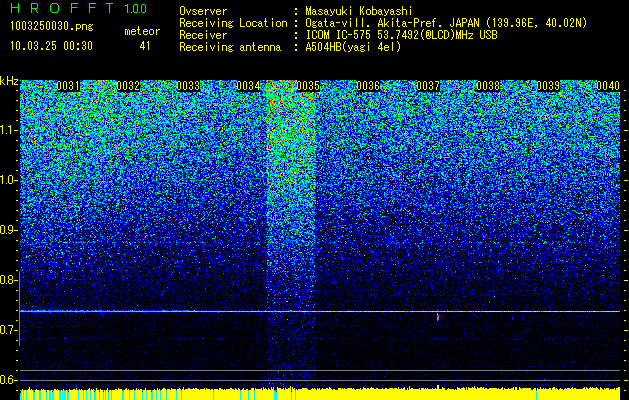This screenshot has height=400, width=629.
Task: Click the 'Ovserver' field label
Action: (203, 11)
